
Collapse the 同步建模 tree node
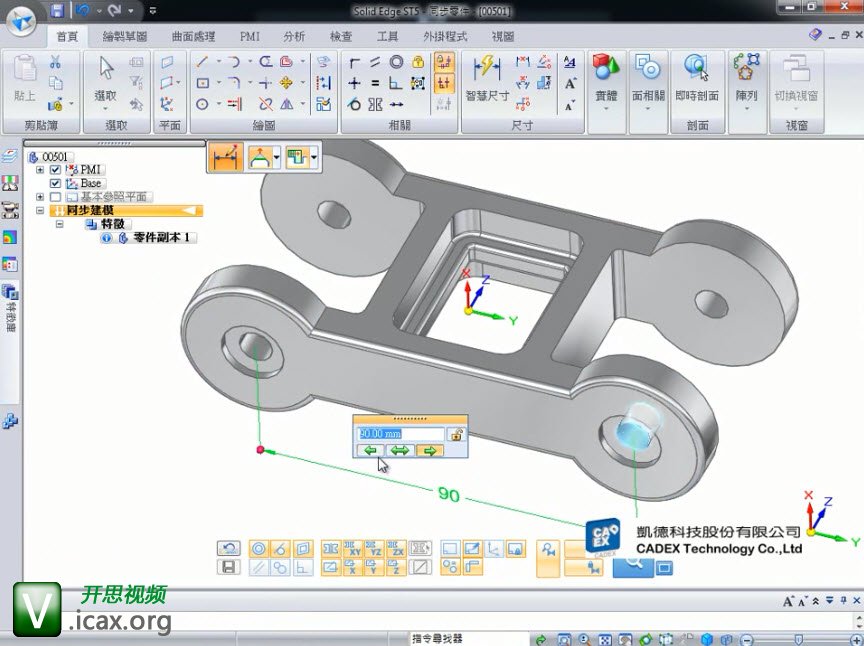(x=41, y=211)
